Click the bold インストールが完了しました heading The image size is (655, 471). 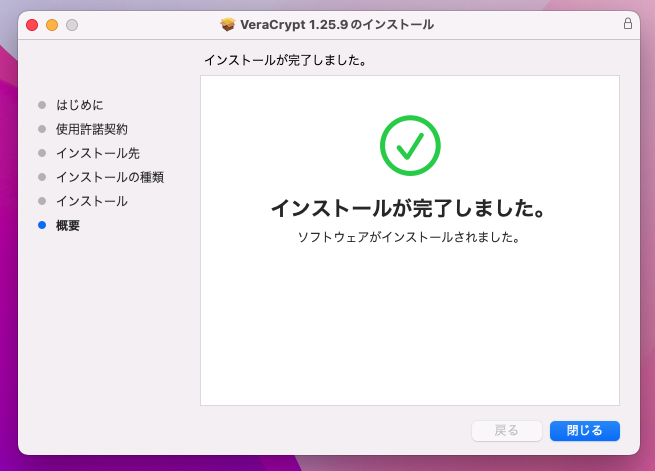410,209
